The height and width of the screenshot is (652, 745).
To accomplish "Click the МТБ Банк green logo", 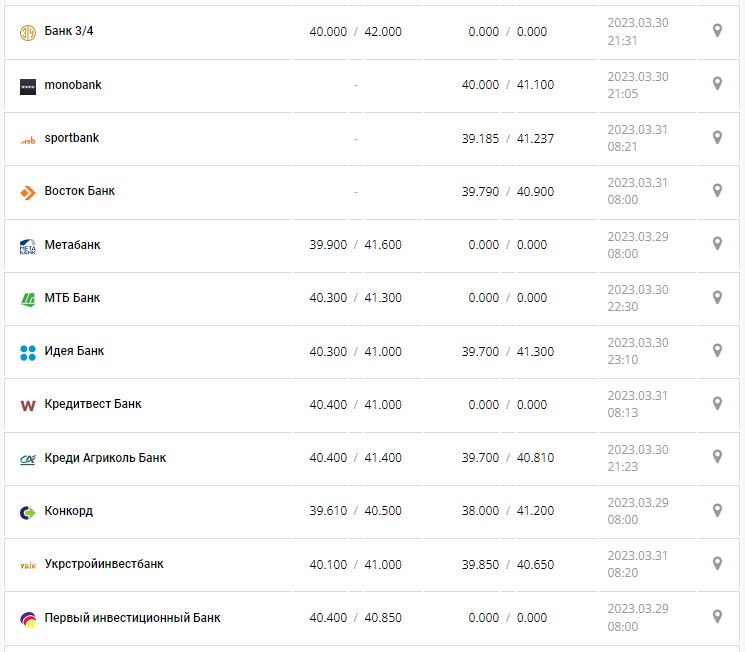I will tap(28, 299).
